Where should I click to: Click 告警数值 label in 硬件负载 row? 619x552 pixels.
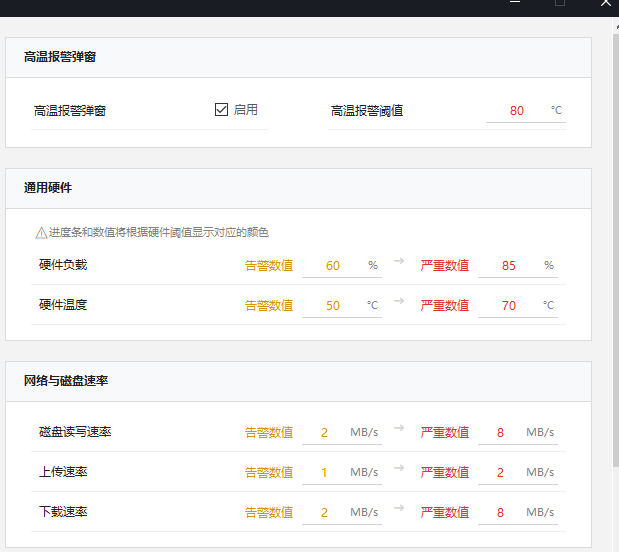pos(269,266)
